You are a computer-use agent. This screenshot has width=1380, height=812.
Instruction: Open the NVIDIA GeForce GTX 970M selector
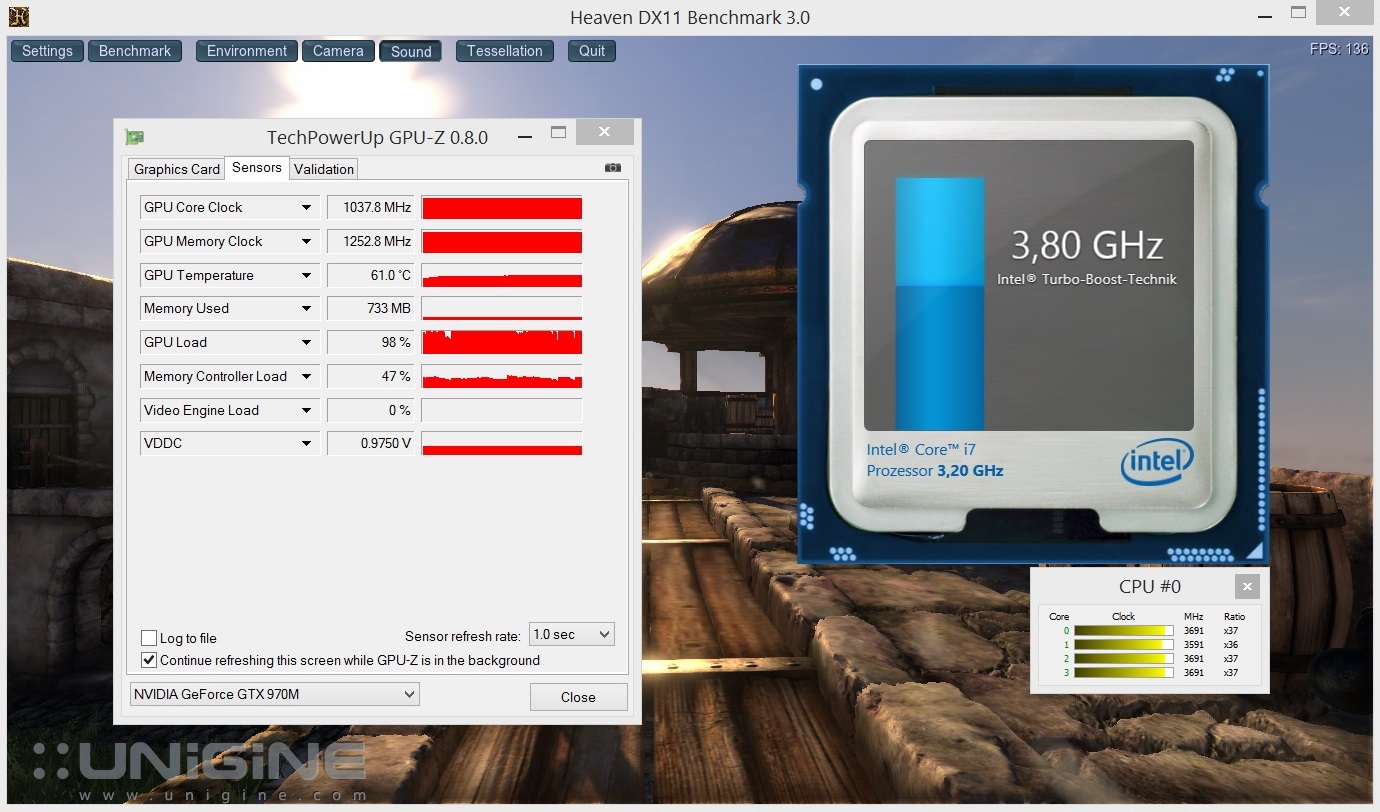275,694
